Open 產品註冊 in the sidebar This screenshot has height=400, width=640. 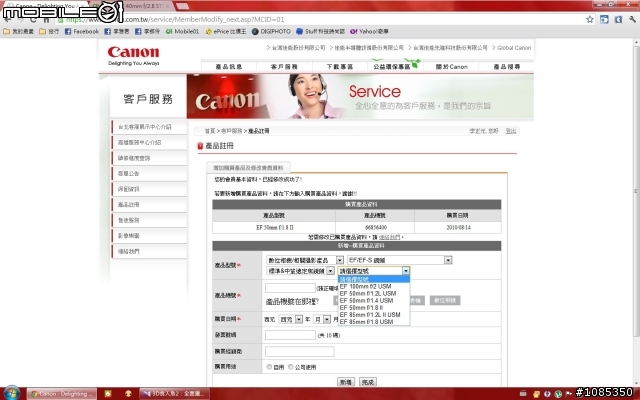pos(149,204)
